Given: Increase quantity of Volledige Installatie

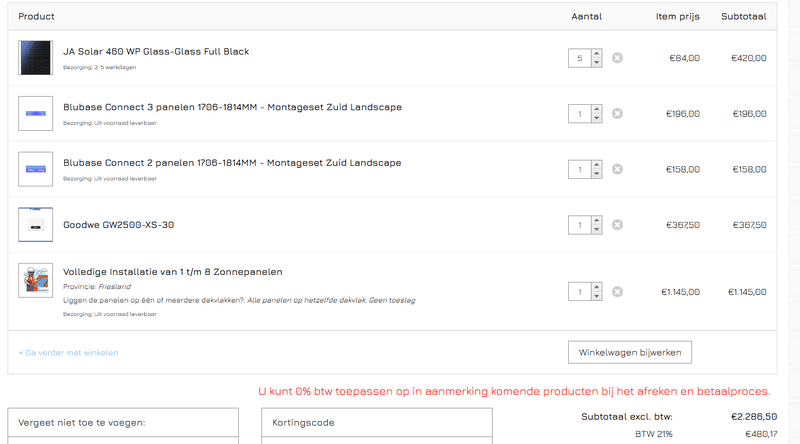Looking at the screenshot, I should (596, 287).
